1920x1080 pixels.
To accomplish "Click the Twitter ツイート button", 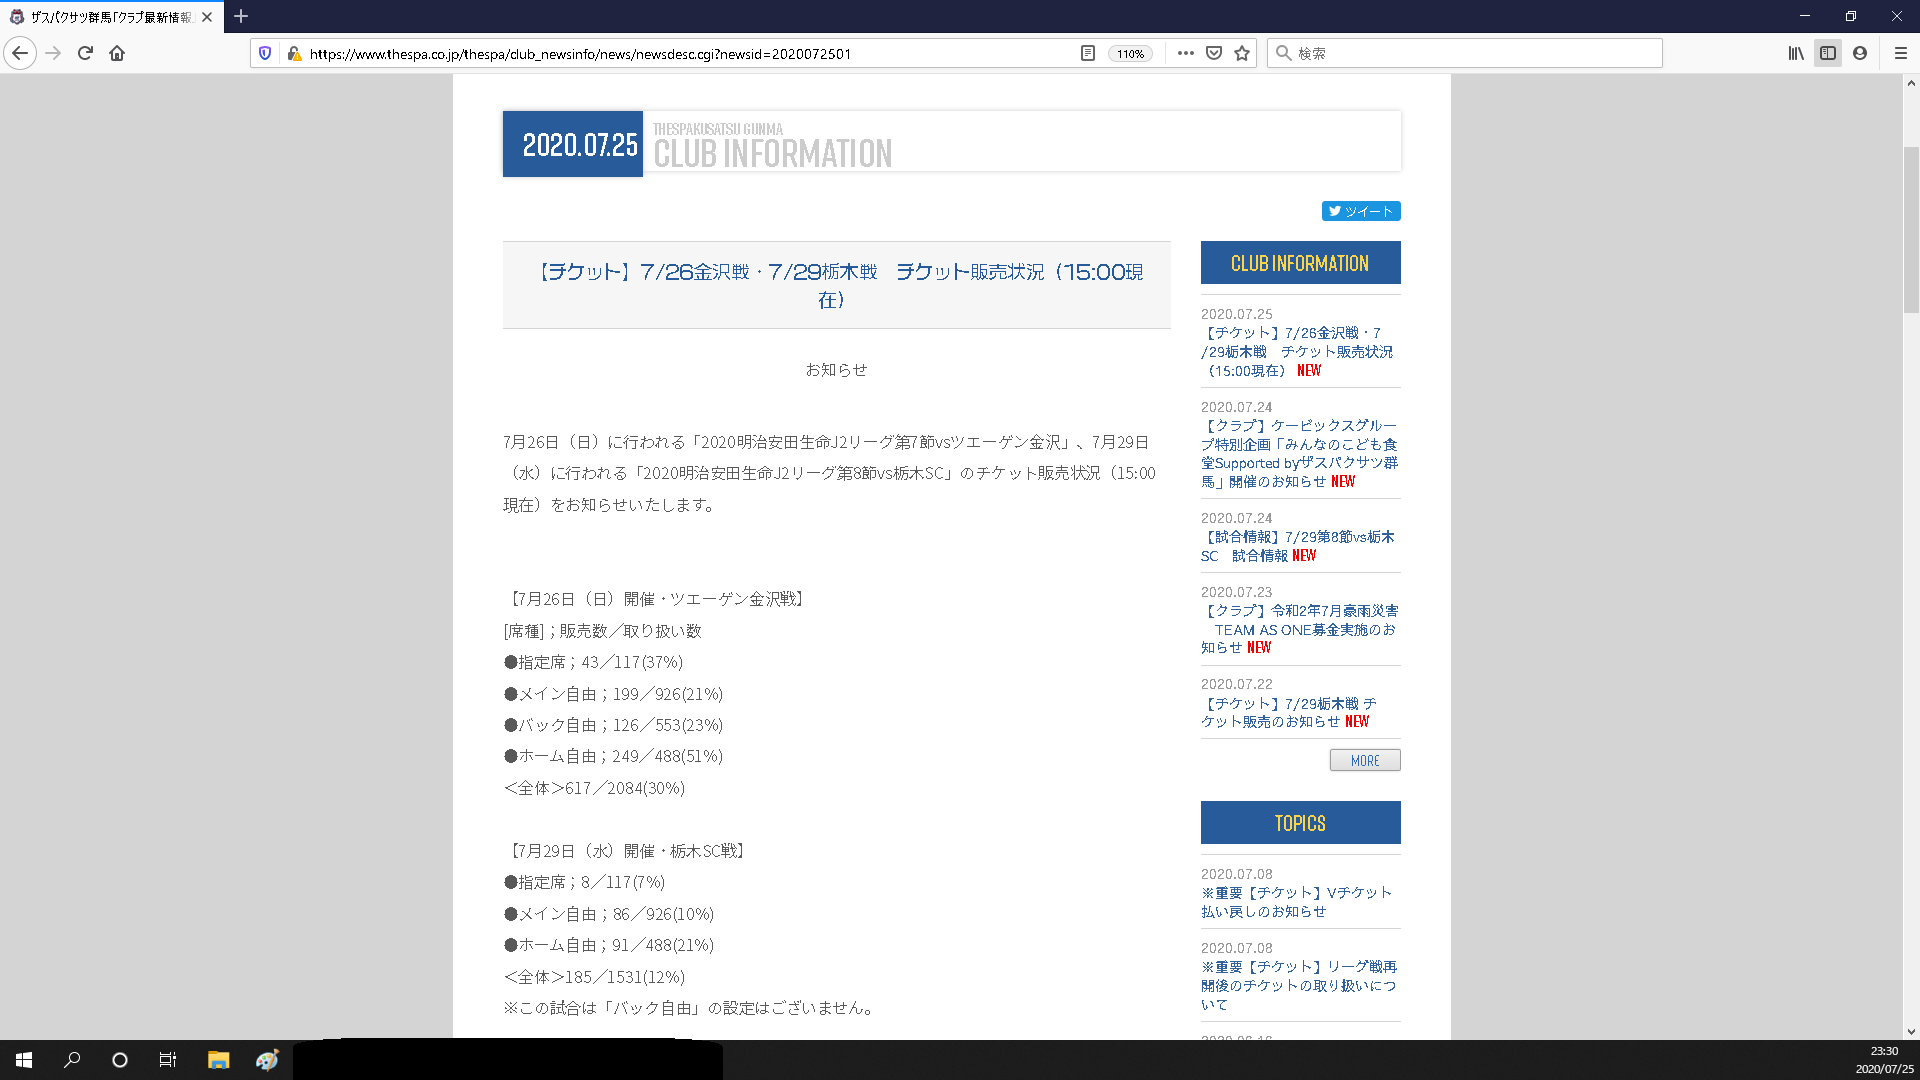I will click(1361, 211).
